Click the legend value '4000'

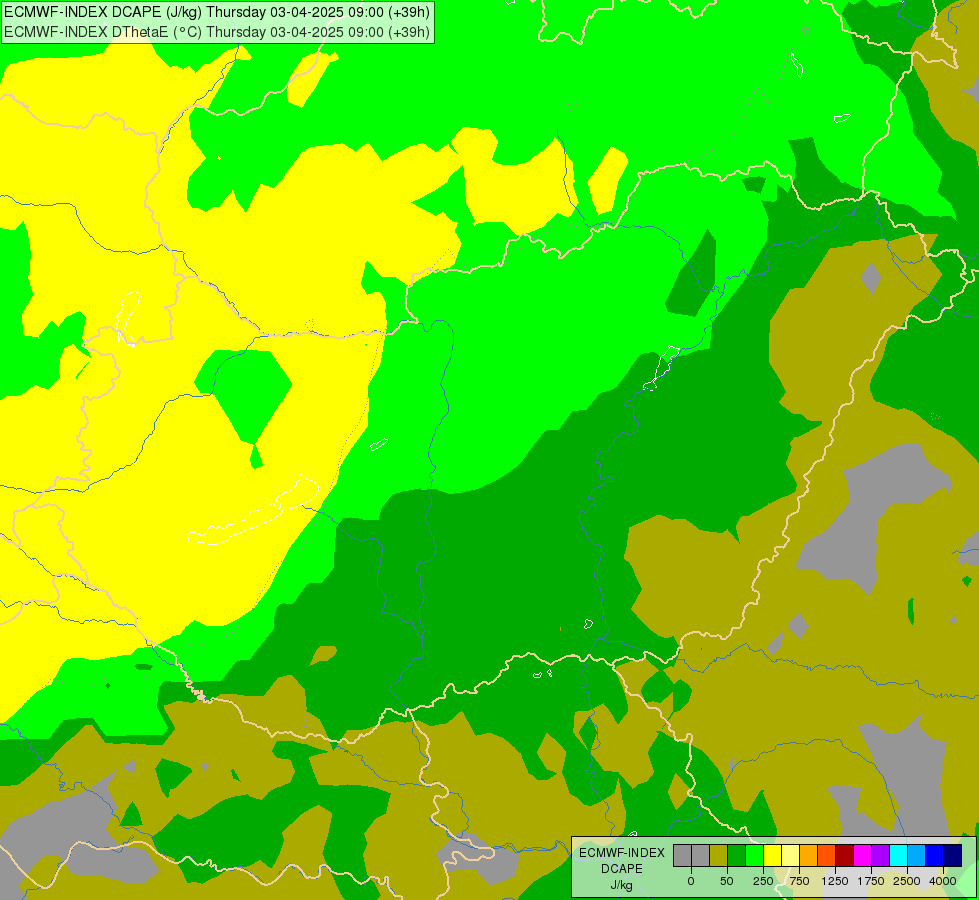point(943,881)
